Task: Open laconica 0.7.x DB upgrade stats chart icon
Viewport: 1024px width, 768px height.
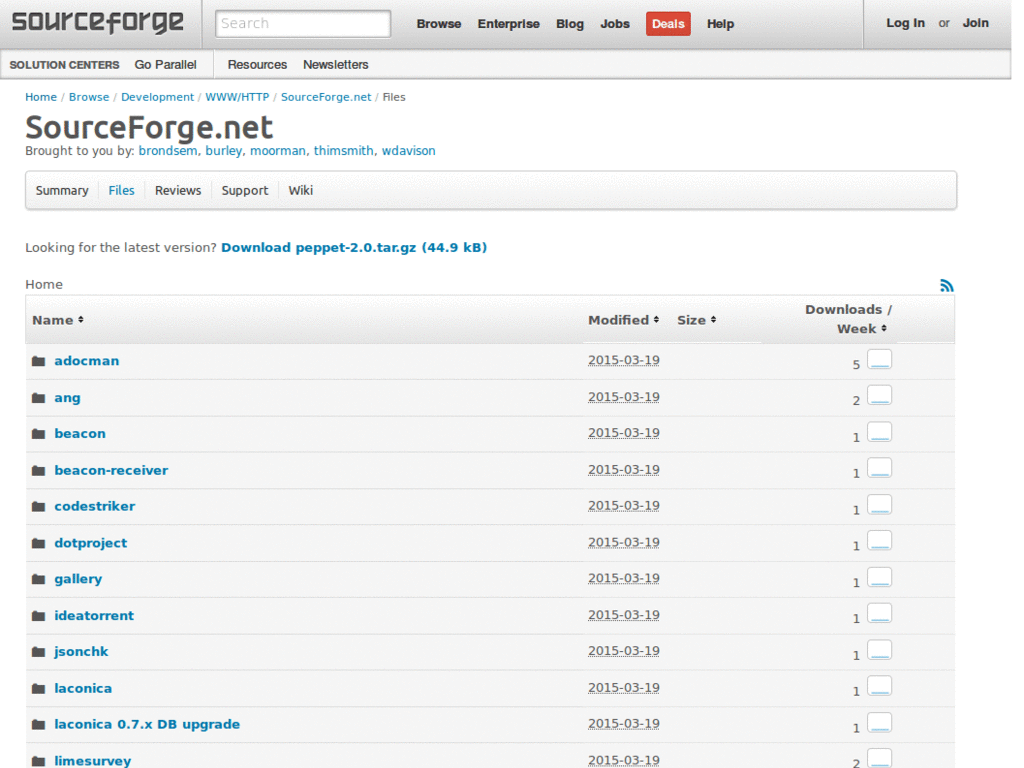Action: coord(879,722)
